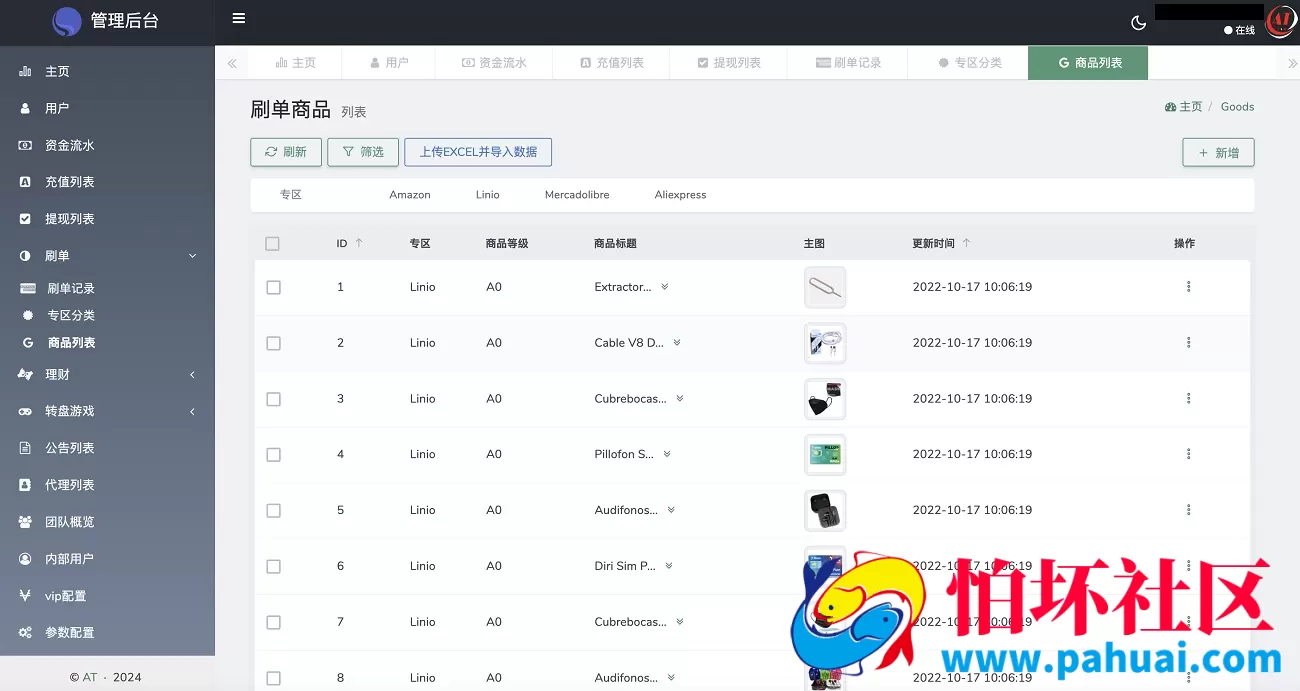Check the box for row ID 1
The image size is (1300, 691).
click(x=273, y=287)
